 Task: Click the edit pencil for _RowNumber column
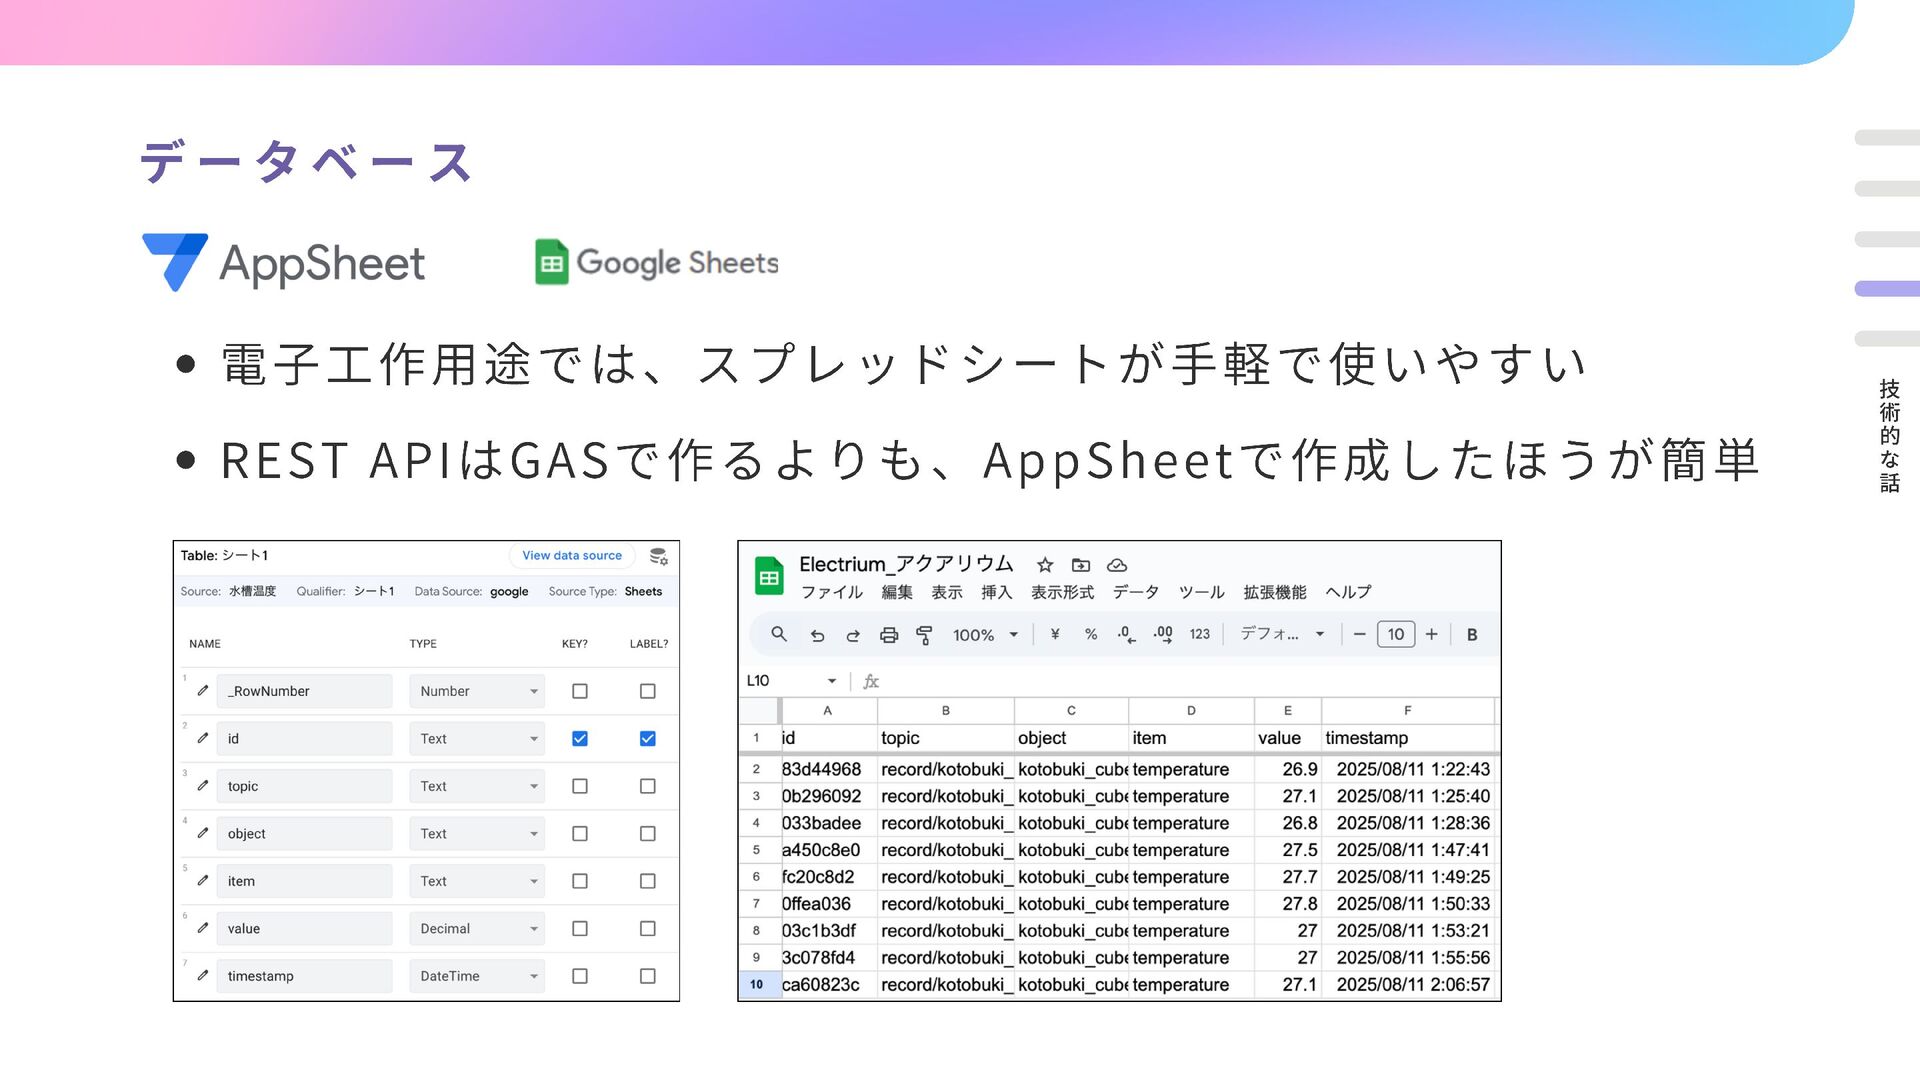[203, 690]
